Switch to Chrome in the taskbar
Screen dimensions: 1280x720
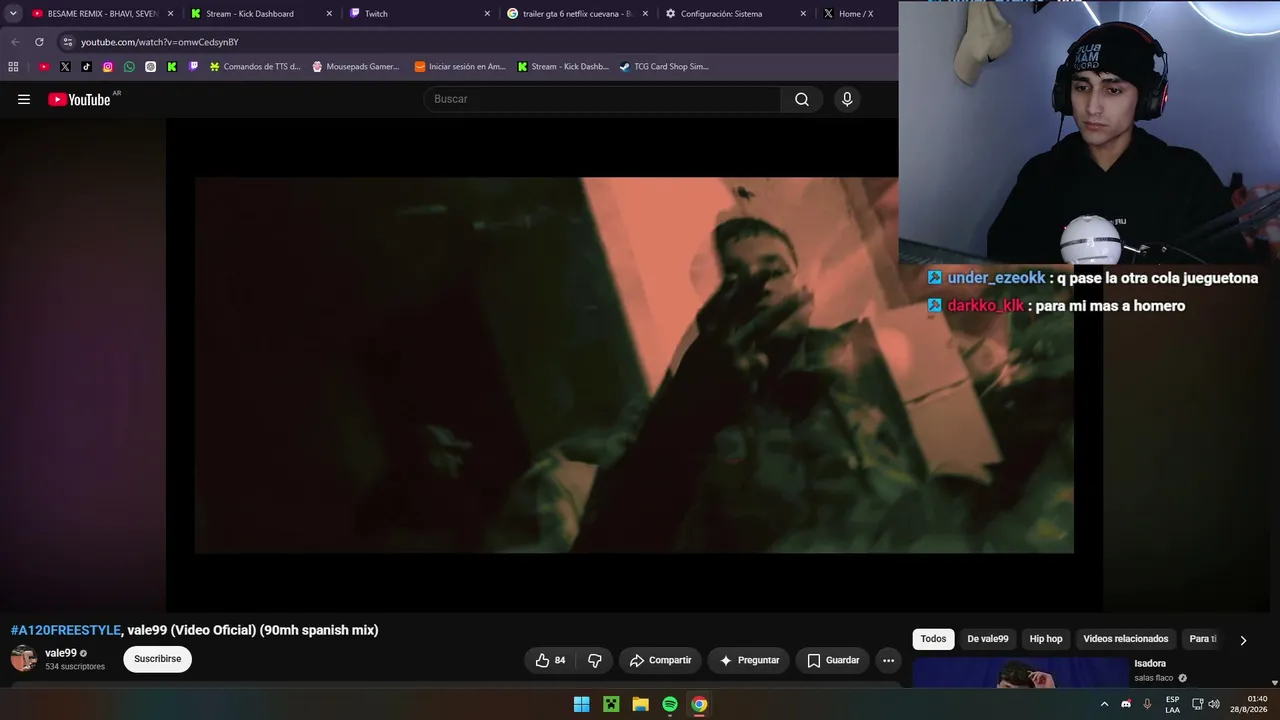click(699, 704)
